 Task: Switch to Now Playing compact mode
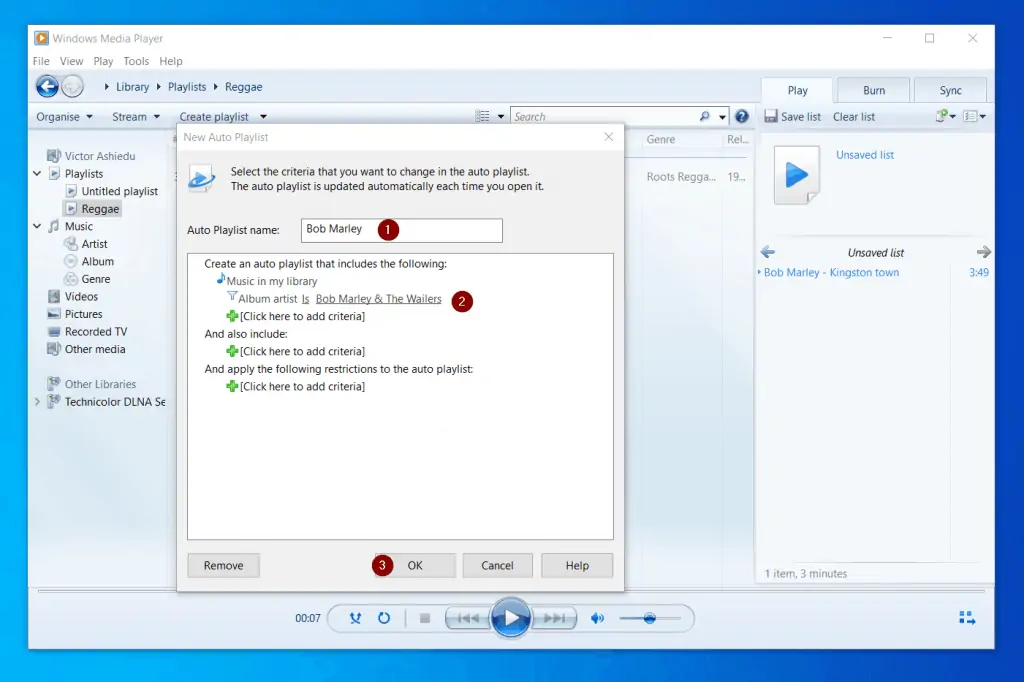(967, 617)
